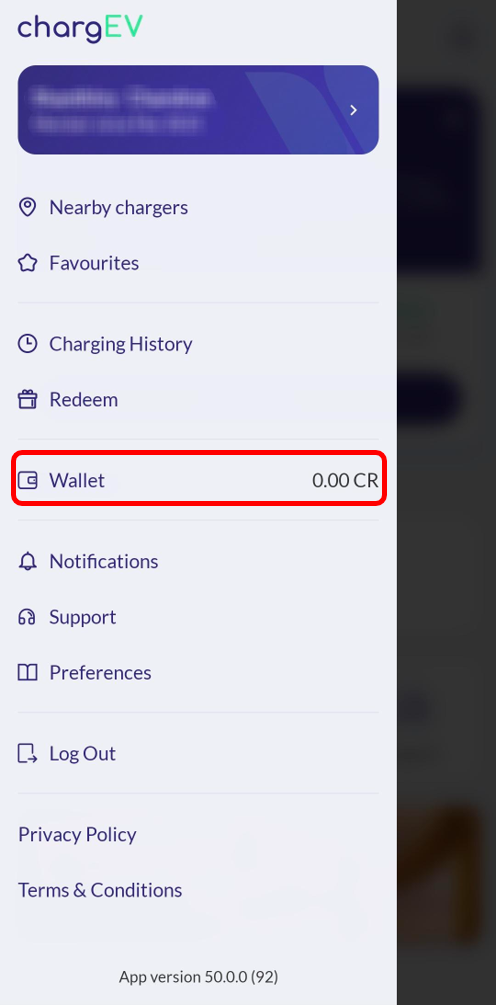Viewport: 496px width, 1005px height.
Task: Dismiss the drawer via dimmed background area
Action: click(x=447, y=502)
